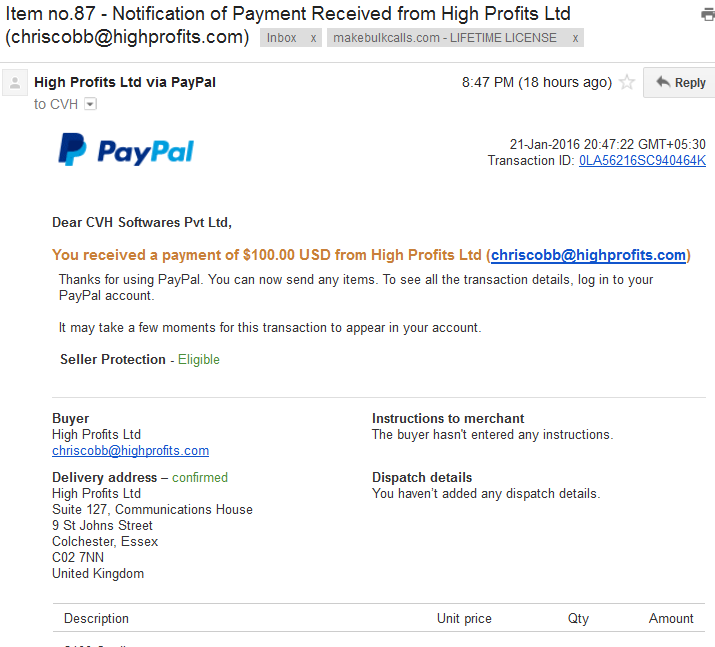Click the sender avatar placeholder icon
This screenshot has height=647, width=715.
point(15,83)
